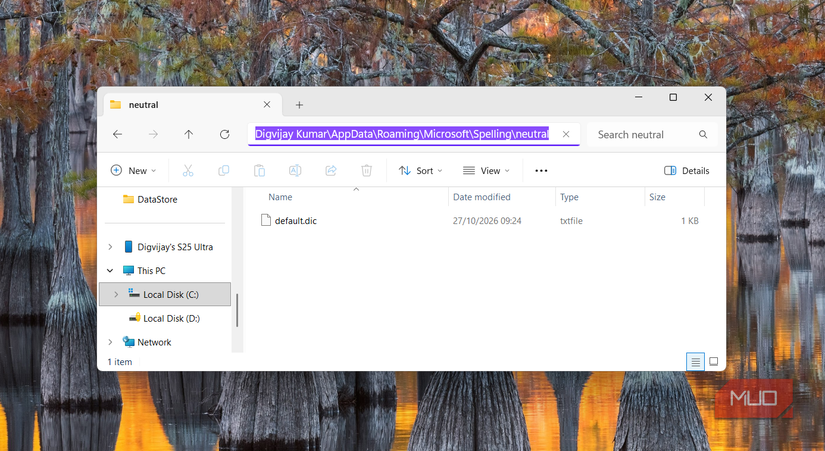Maximize the File Explorer window

(x=673, y=97)
